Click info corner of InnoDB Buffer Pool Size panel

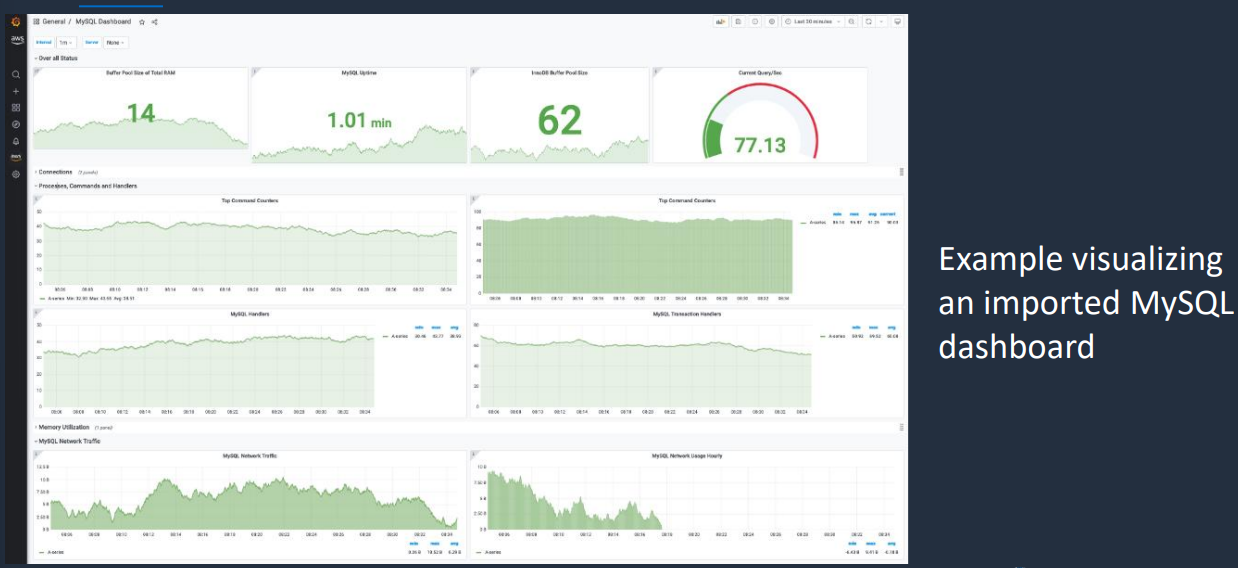(473, 71)
